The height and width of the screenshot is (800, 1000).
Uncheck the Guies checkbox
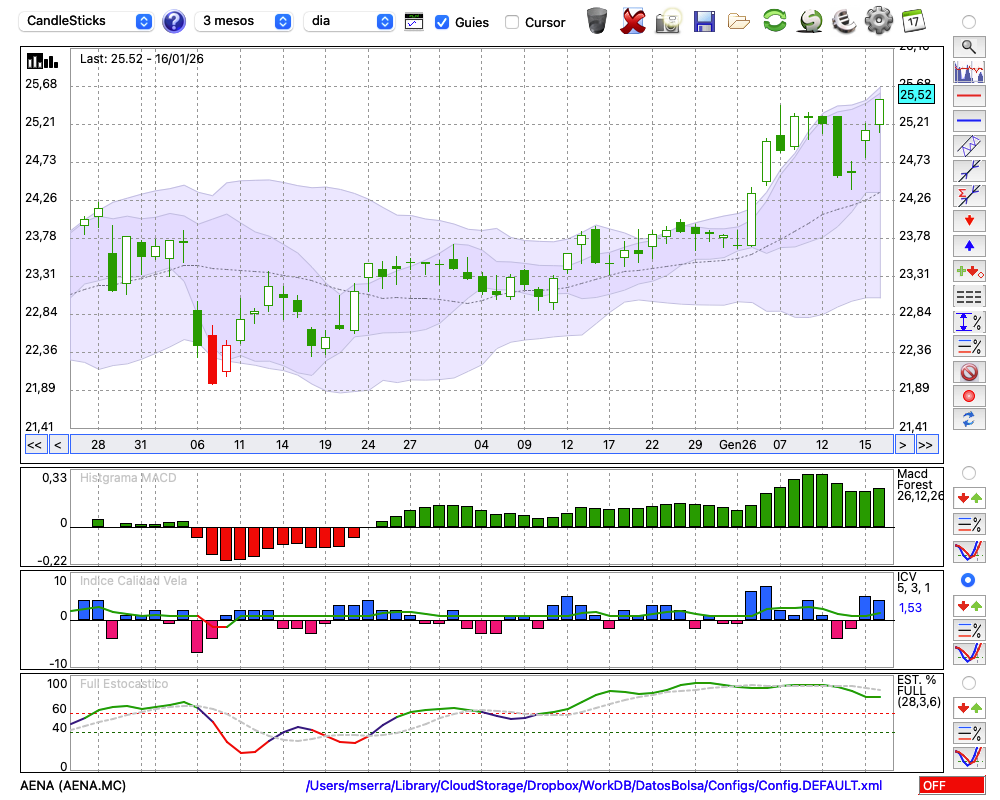click(x=442, y=22)
